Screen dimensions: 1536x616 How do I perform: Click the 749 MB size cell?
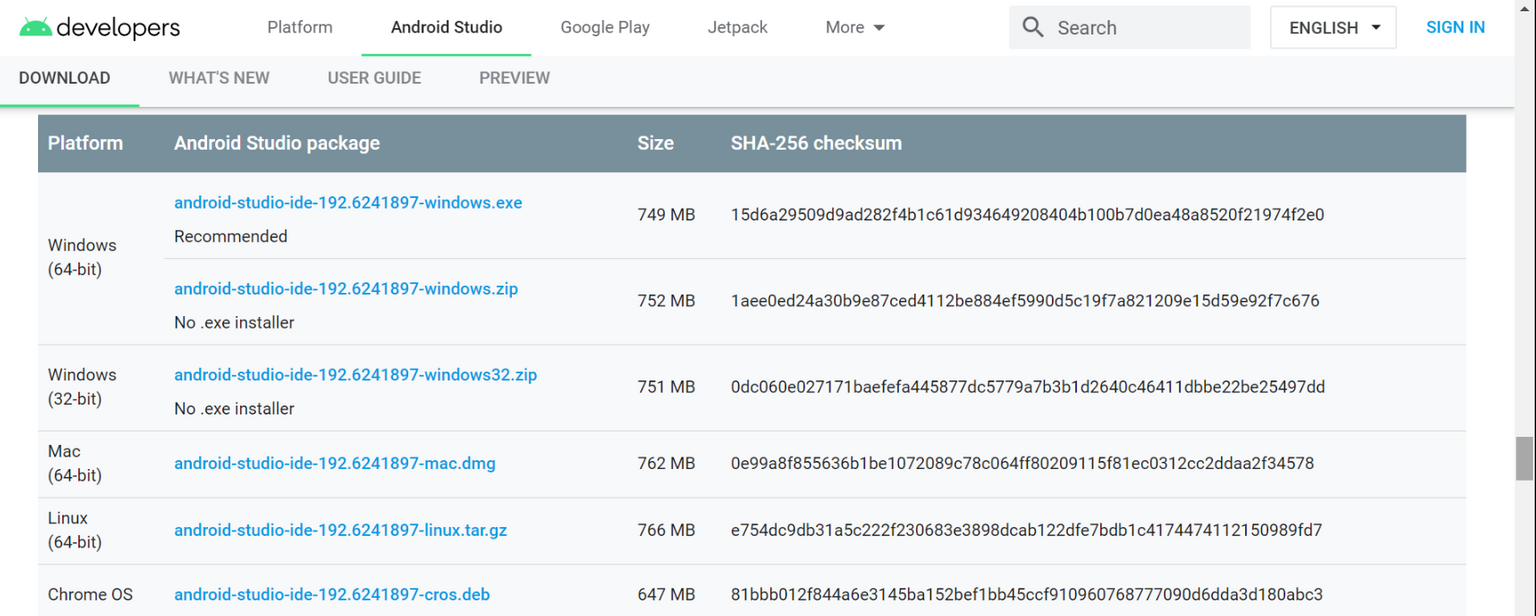(666, 215)
